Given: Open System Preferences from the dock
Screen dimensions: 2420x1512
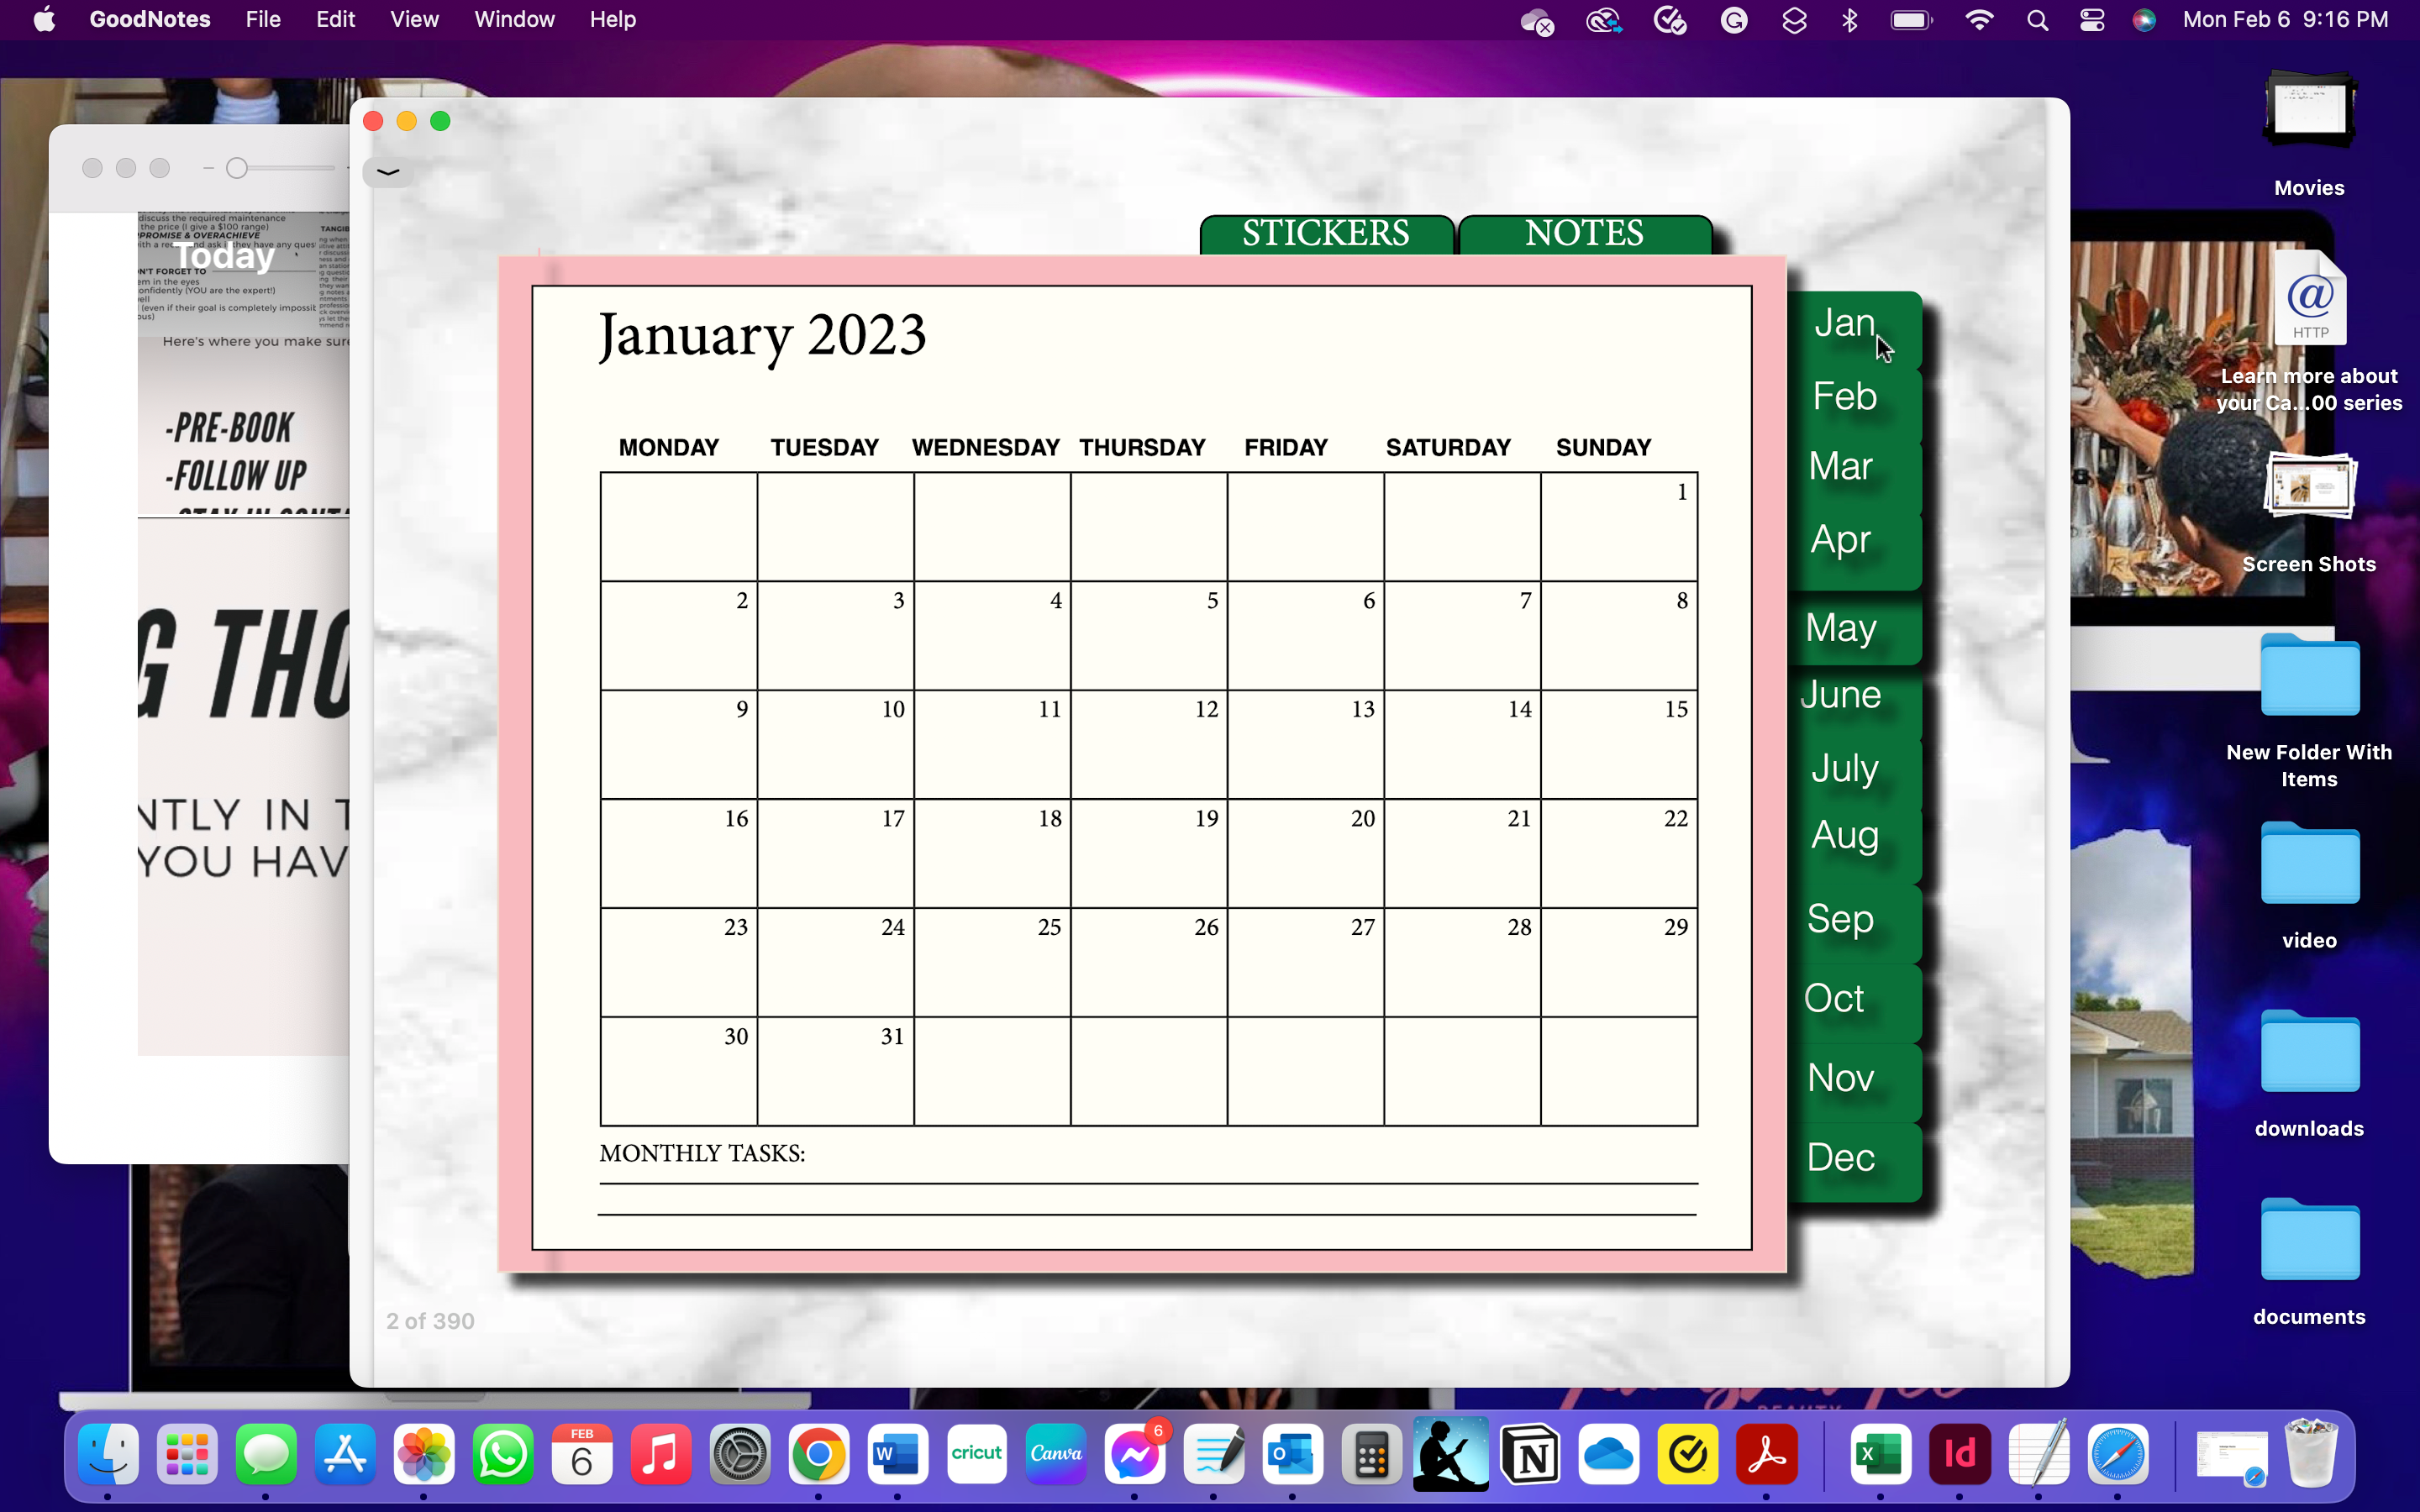Looking at the screenshot, I should click(740, 1454).
